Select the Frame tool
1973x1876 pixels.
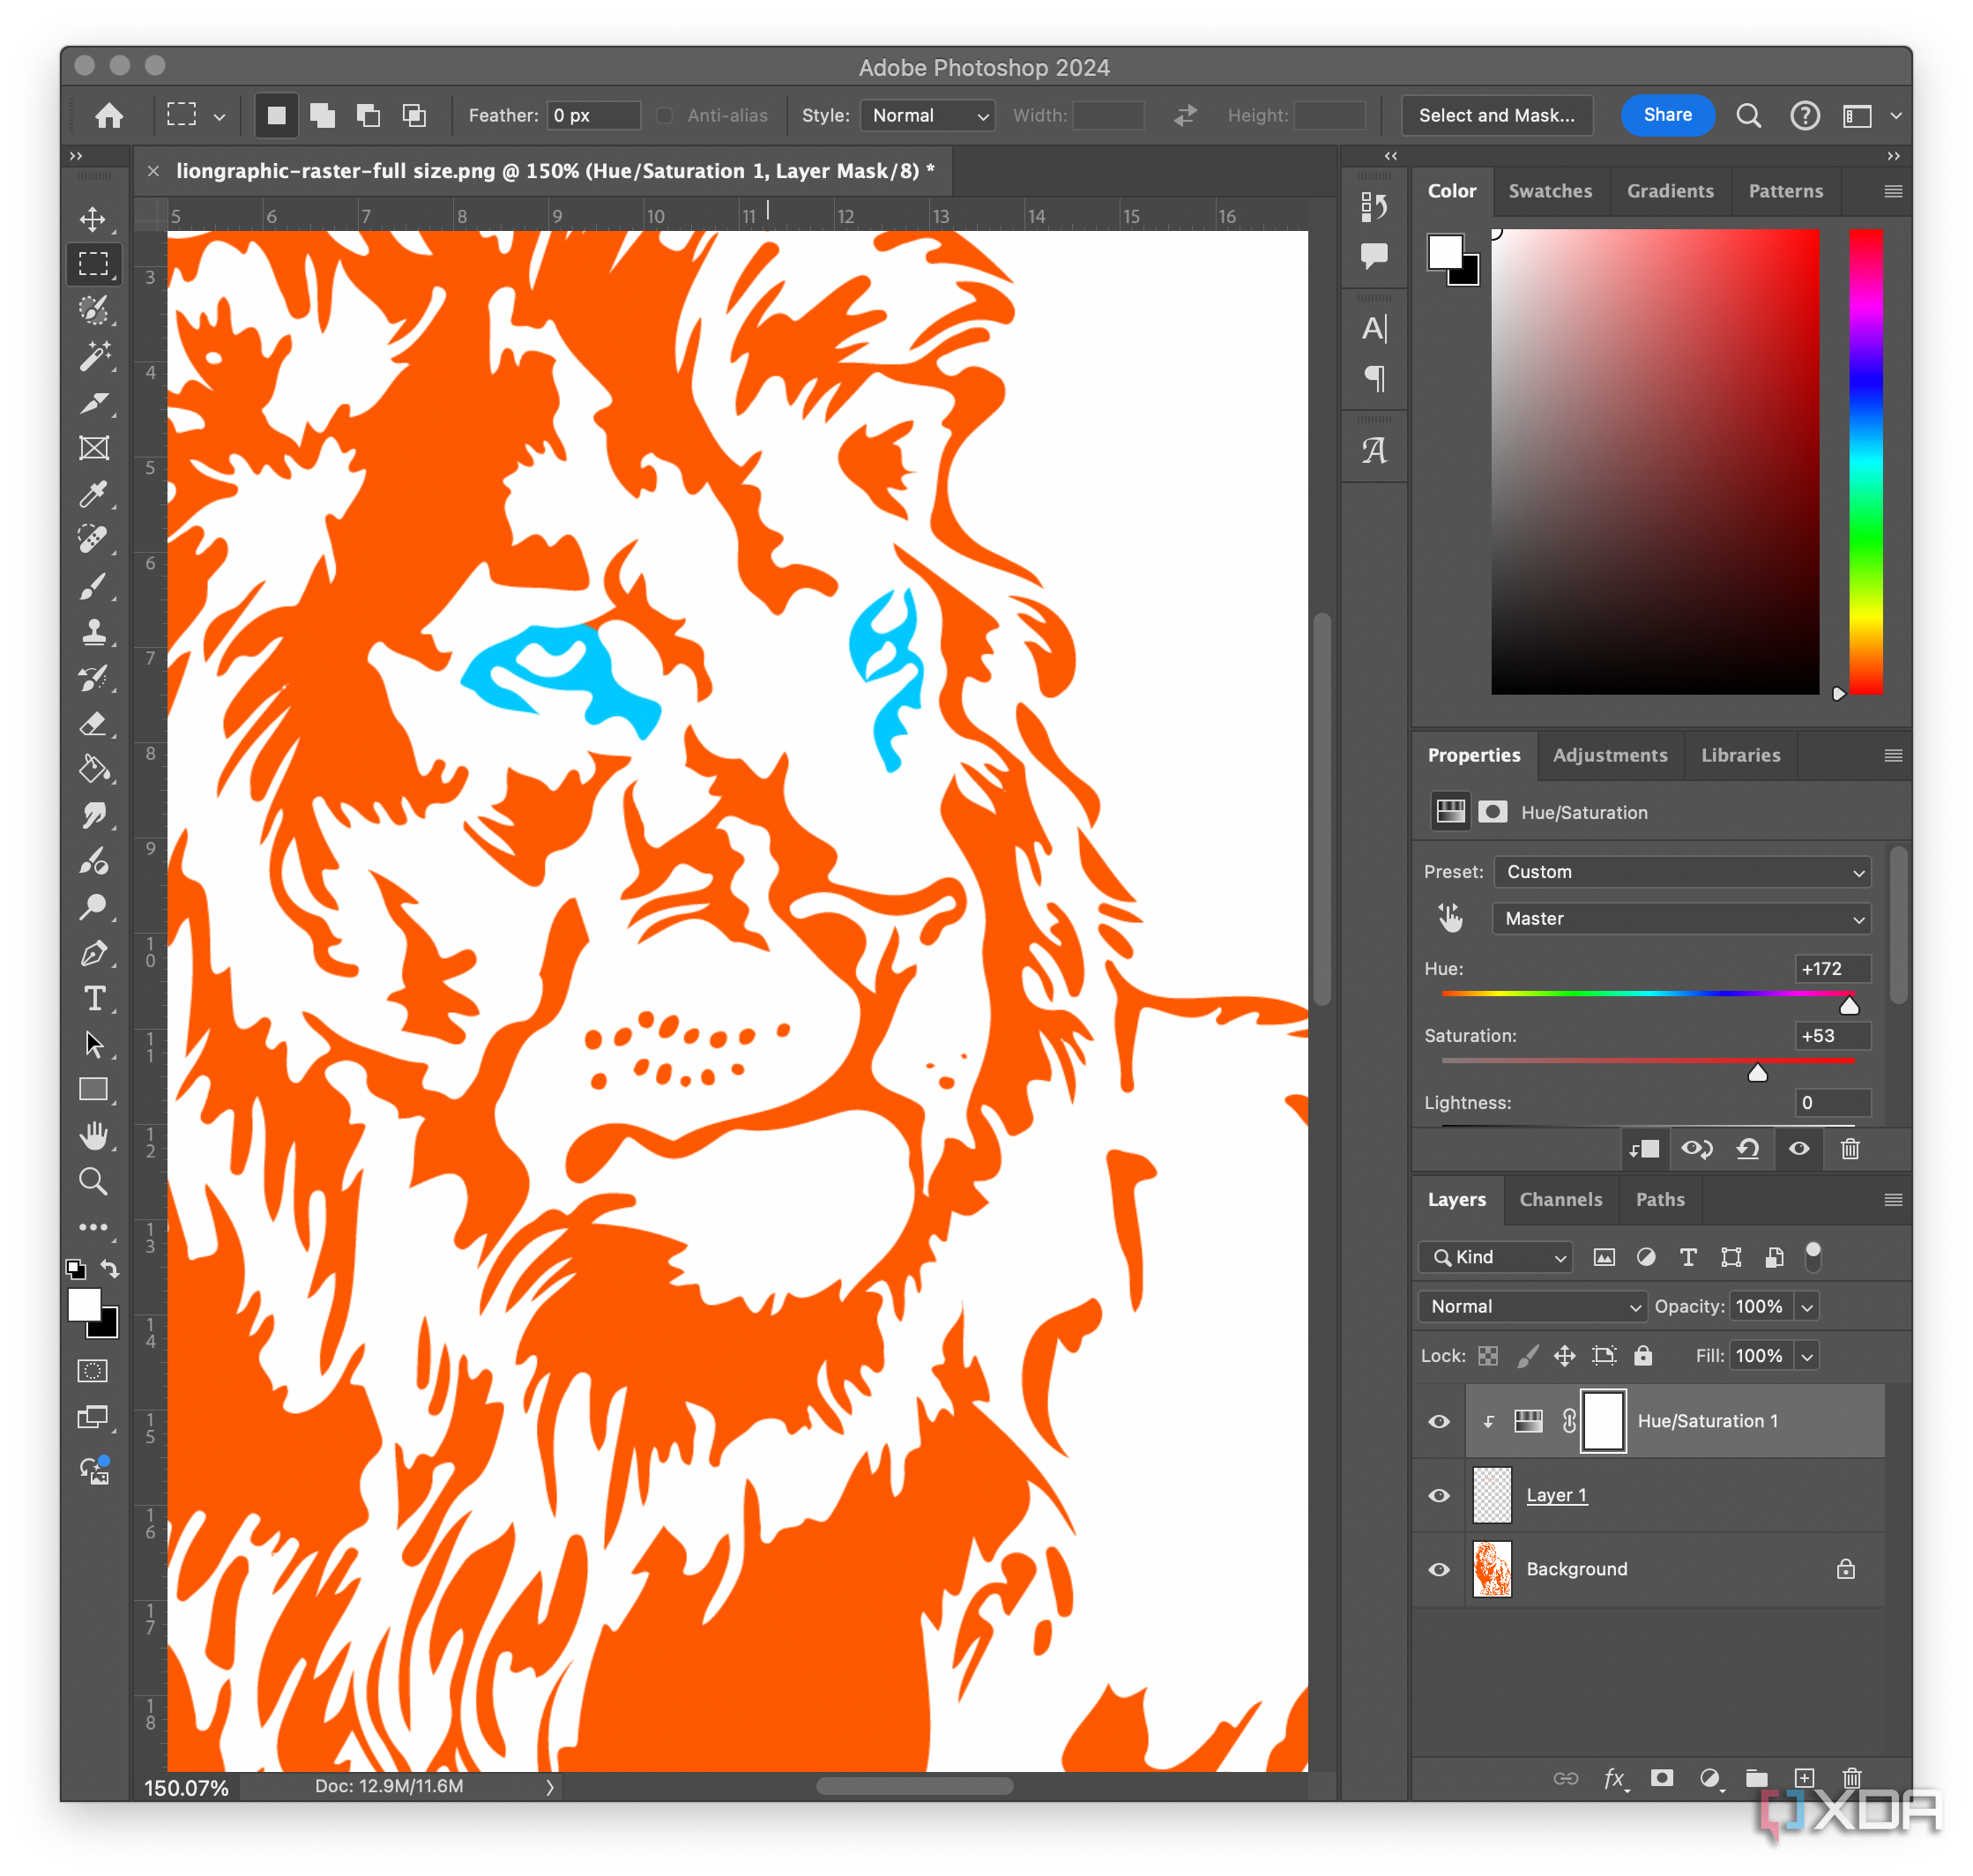click(94, 448)
